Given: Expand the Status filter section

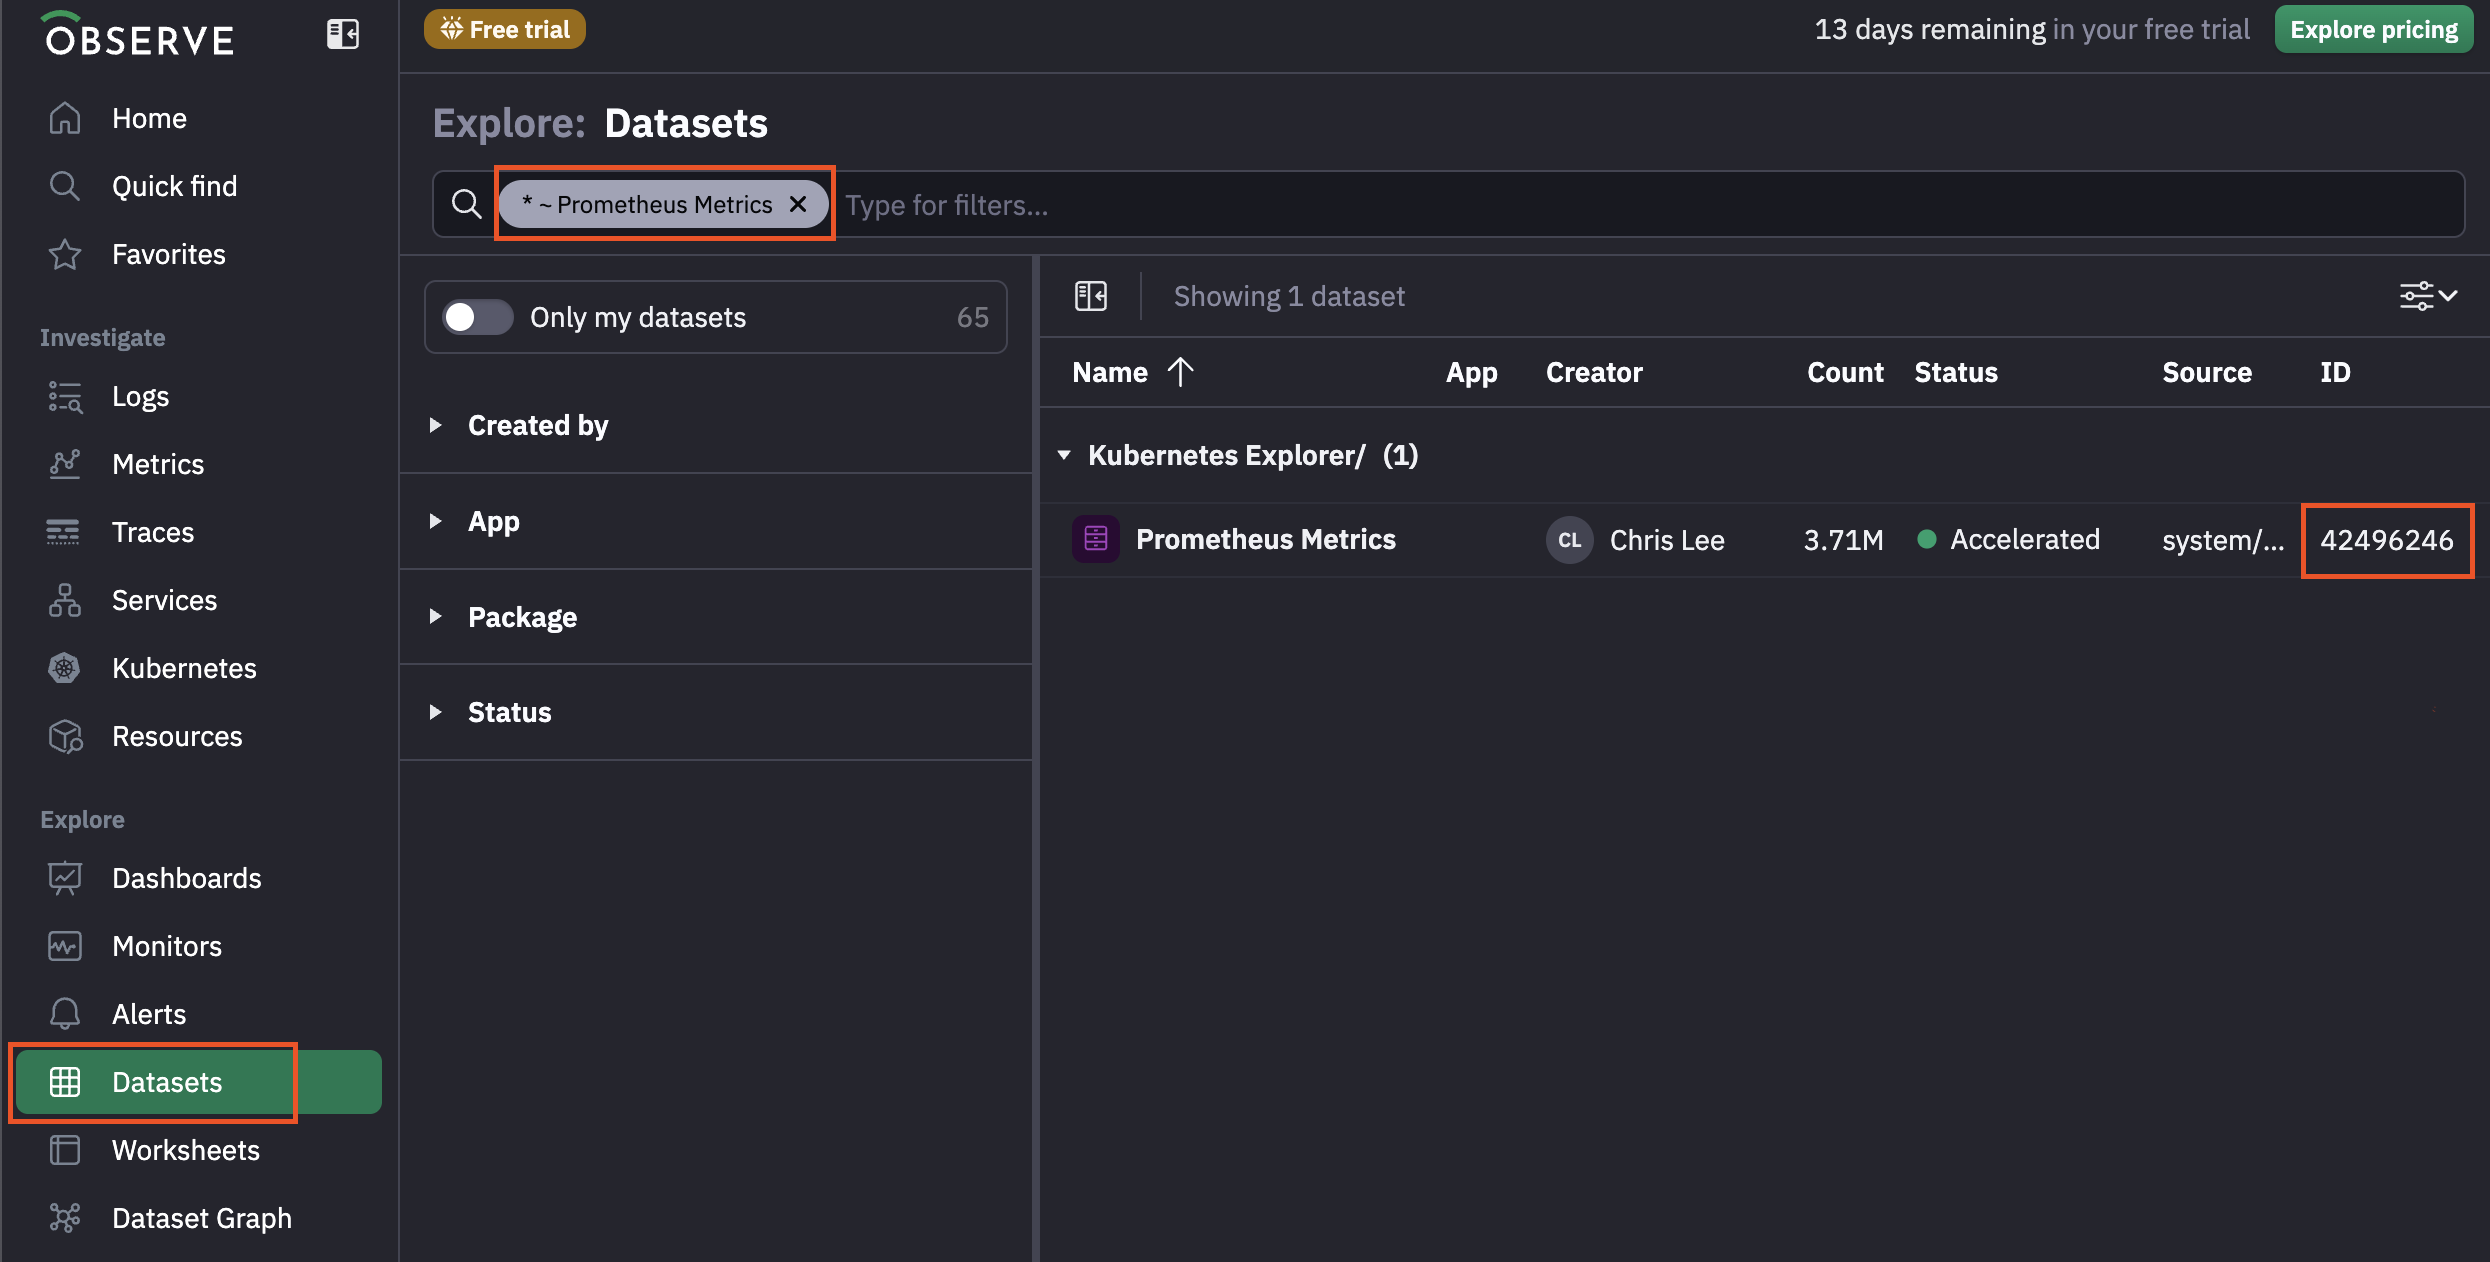Looking at the screenshot, I should click(x=716, y=712).
